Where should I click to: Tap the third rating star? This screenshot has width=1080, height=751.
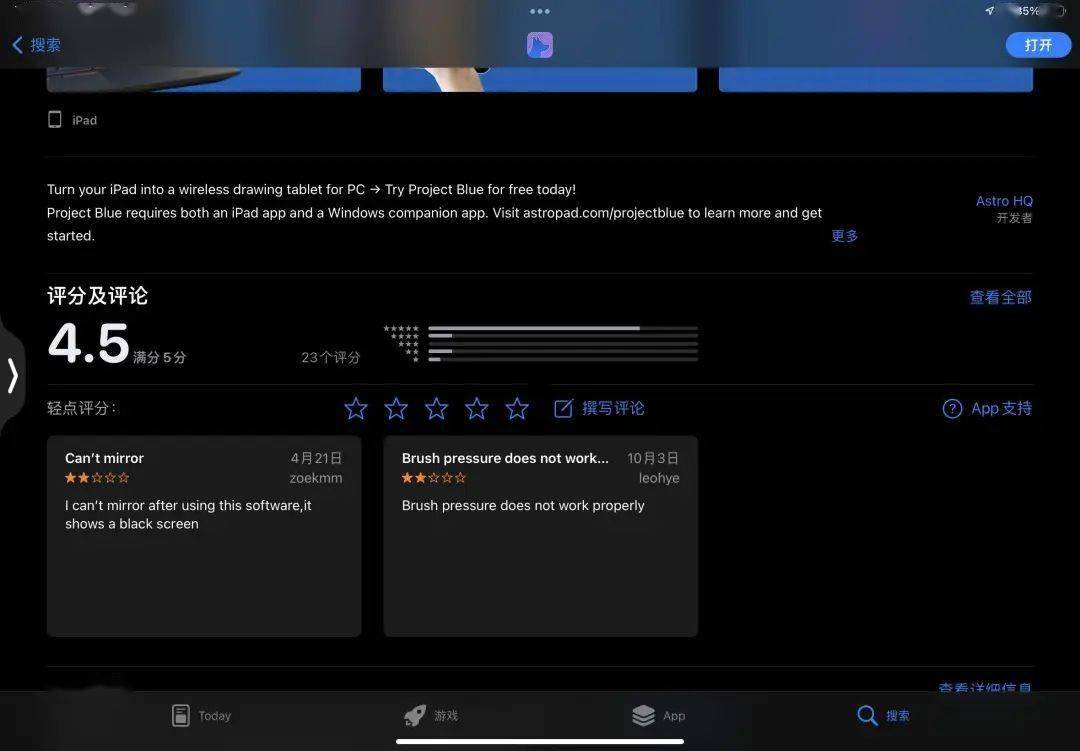(x=437, y=408)
